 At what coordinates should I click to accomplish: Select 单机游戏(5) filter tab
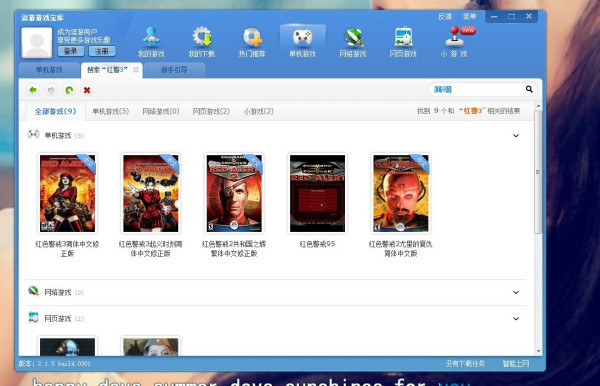[x=110, y=111]
